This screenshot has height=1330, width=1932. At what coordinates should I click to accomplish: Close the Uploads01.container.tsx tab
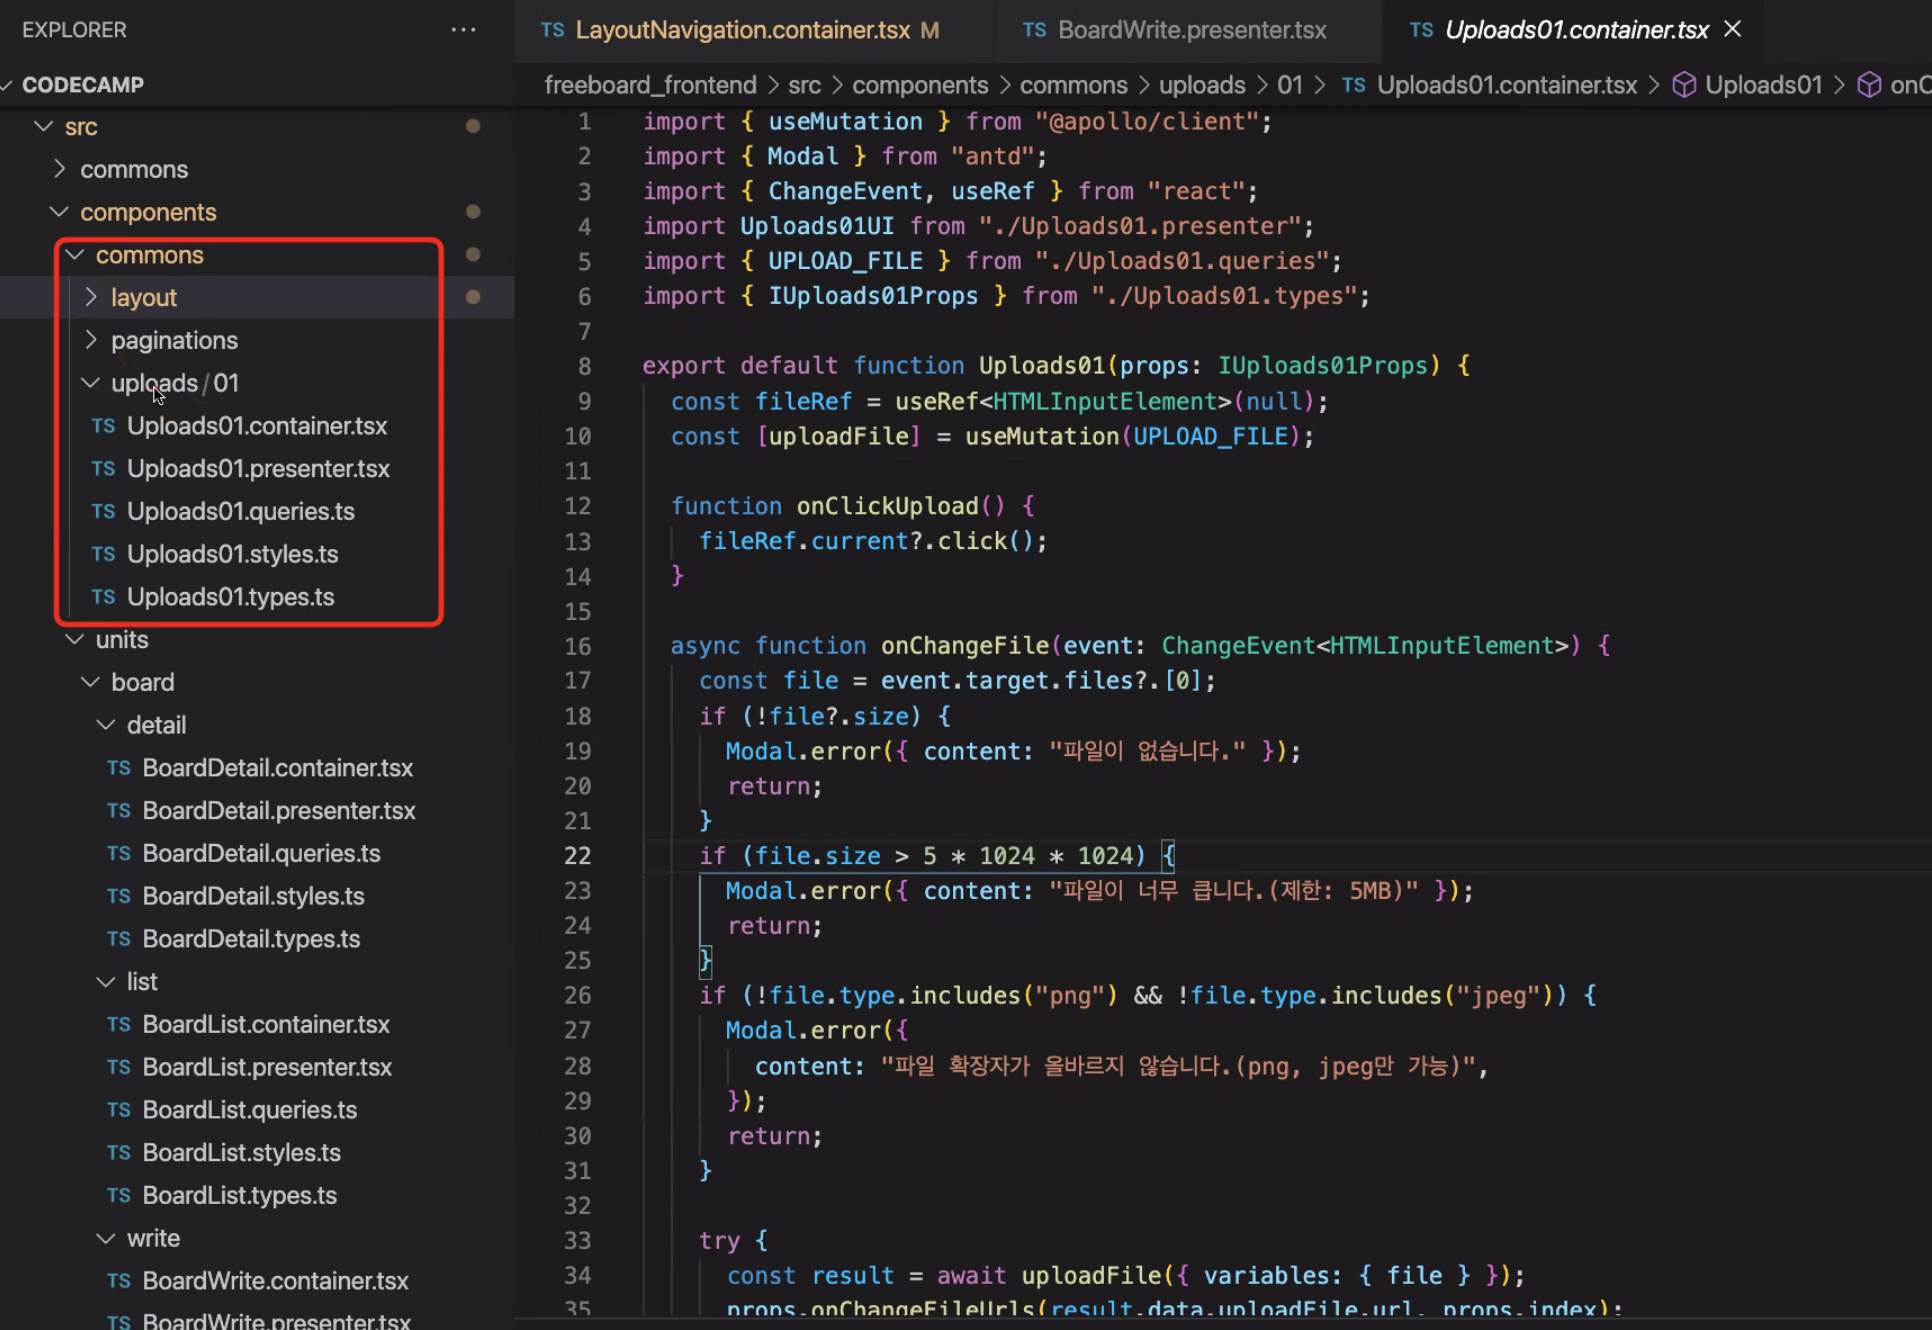1733,30
